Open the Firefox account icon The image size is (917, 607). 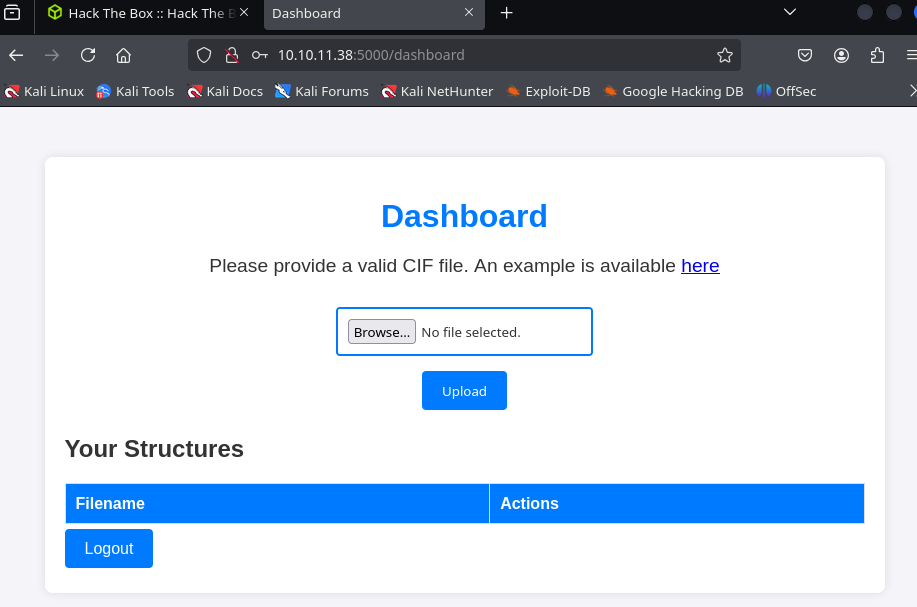842,55
